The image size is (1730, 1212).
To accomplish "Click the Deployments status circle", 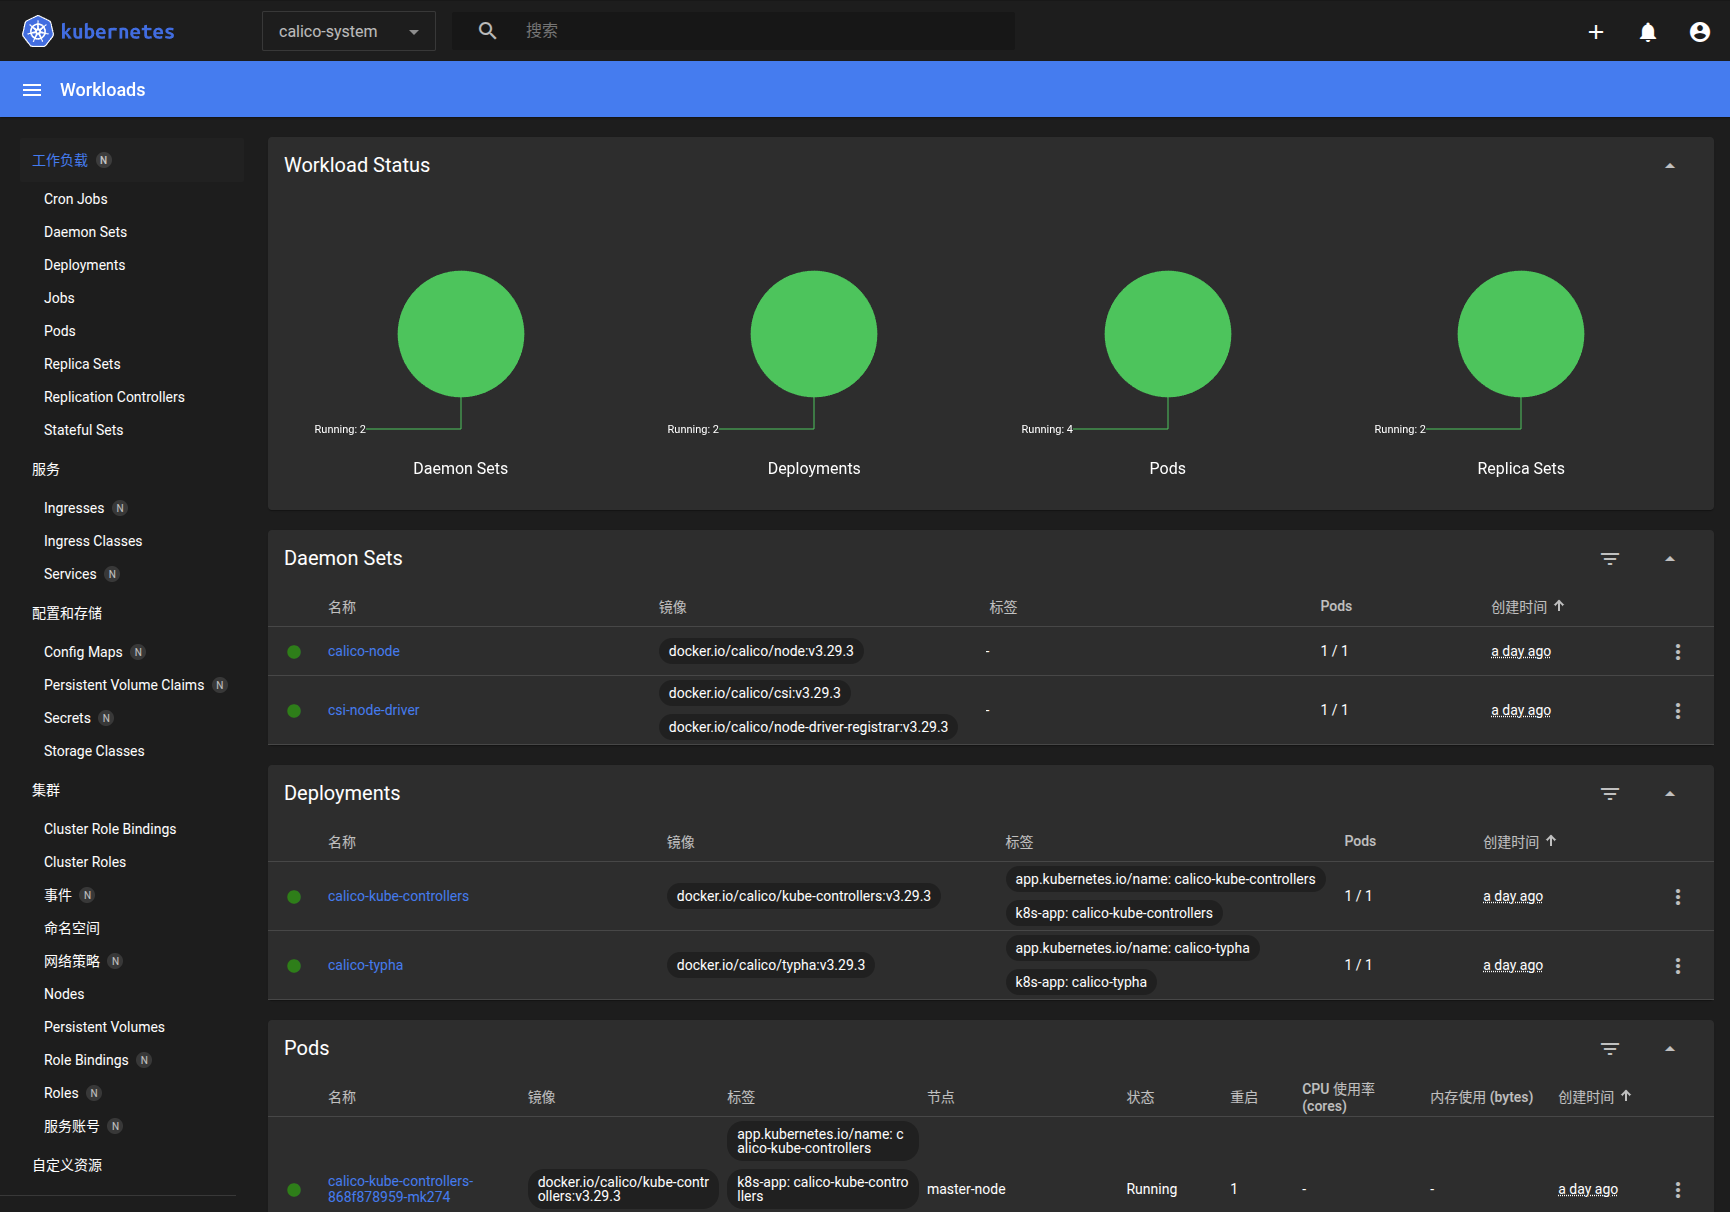I will [x=814, y=334].
